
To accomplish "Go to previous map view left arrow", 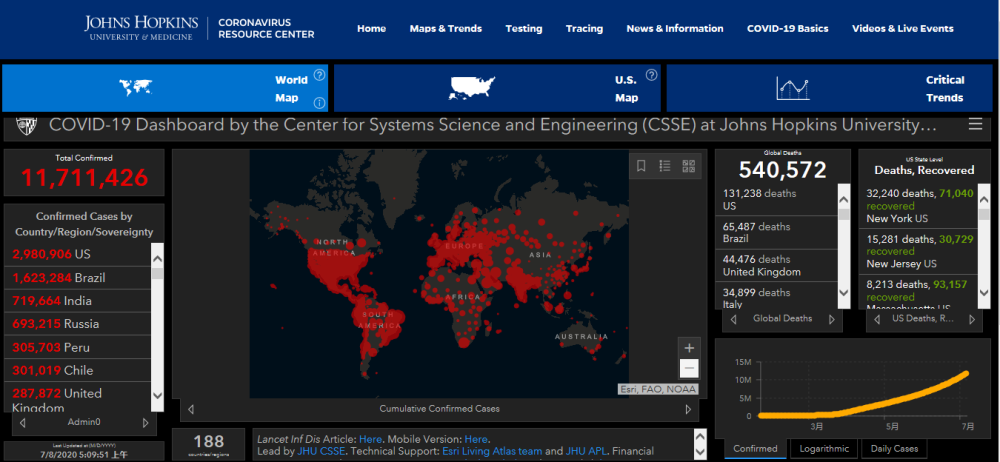I will [191, 409].
